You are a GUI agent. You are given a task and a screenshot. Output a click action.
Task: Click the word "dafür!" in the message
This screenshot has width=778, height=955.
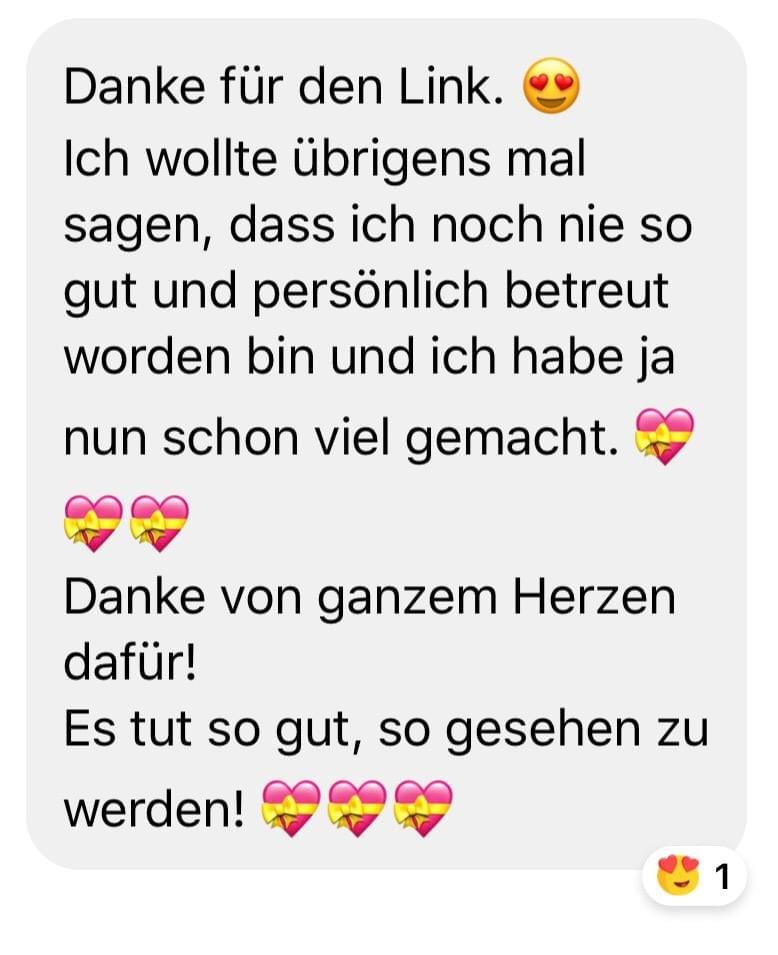[x=130, y=663]
